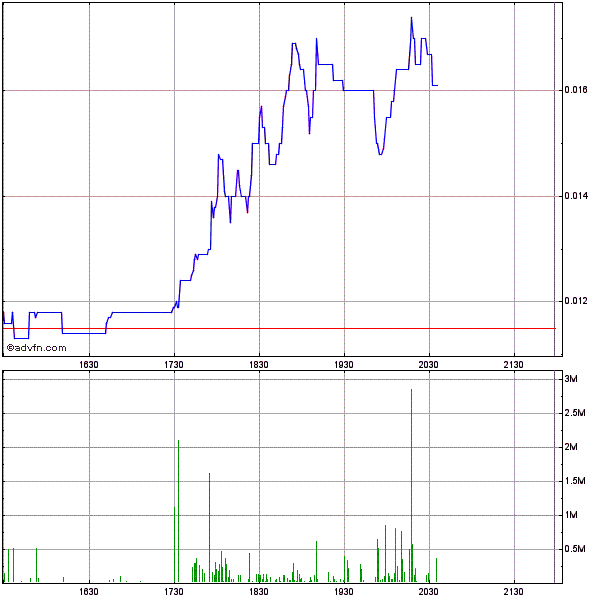
Task: Click the 1630 time label under volume chart
Action: point(89,592)
